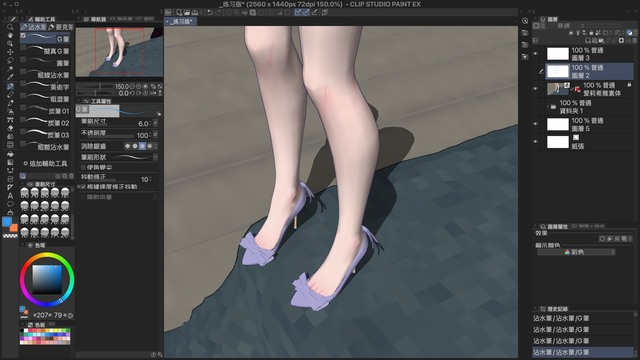Image resolution: width=640 pixels, height=360 pixels.
Task: Collapse the 筆刷尺寸 brush size panel
Action: pos(23,184)
